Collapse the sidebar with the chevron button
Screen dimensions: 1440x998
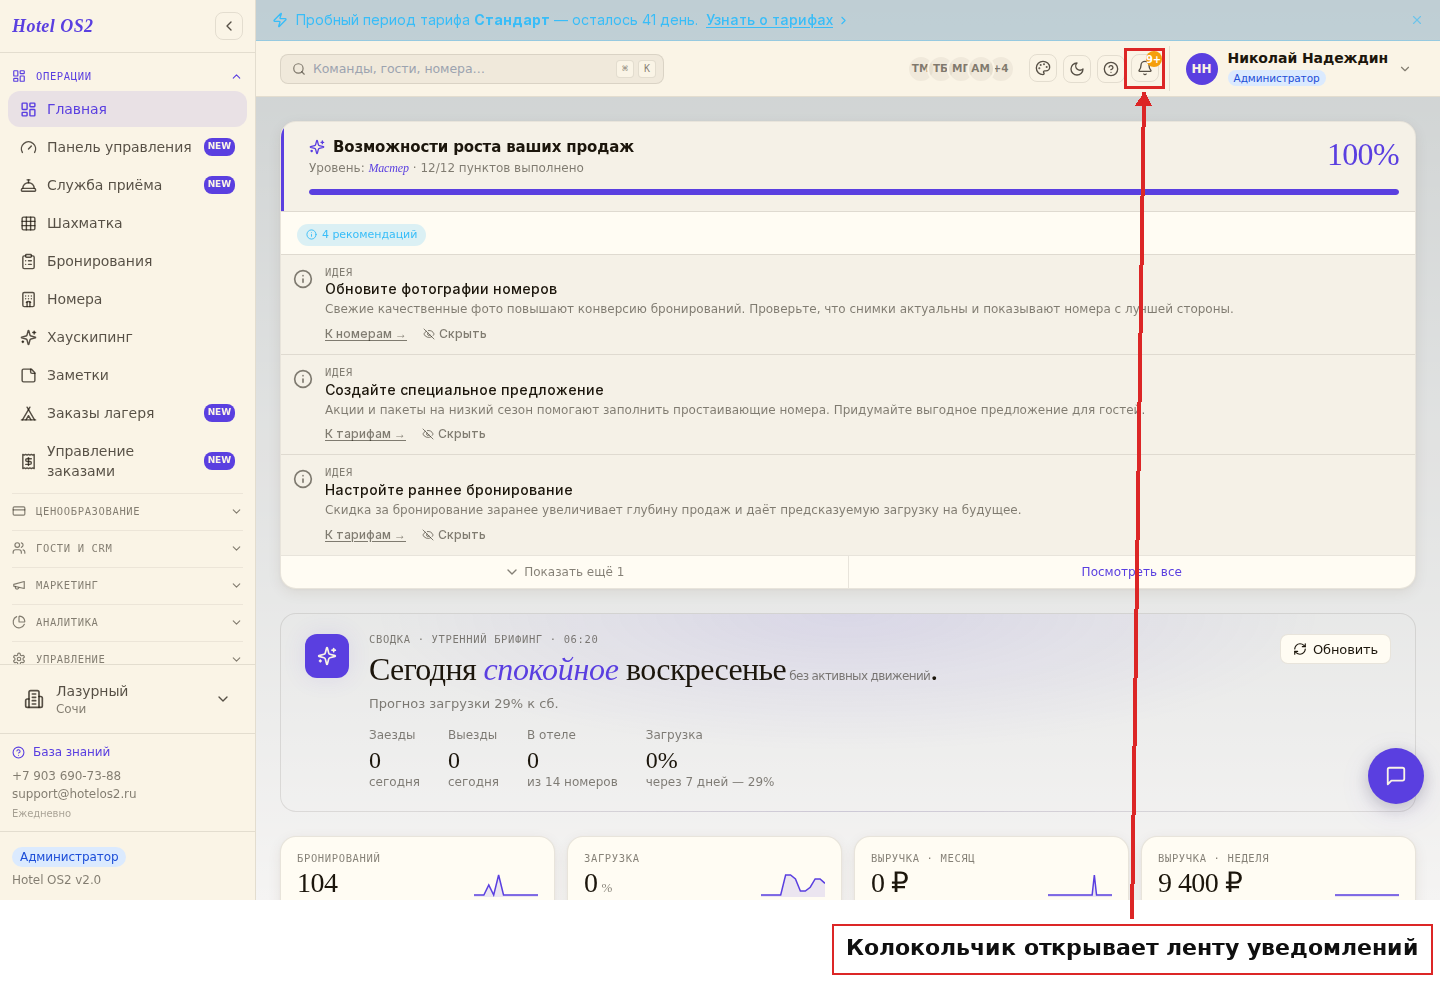tap(229, 26)
